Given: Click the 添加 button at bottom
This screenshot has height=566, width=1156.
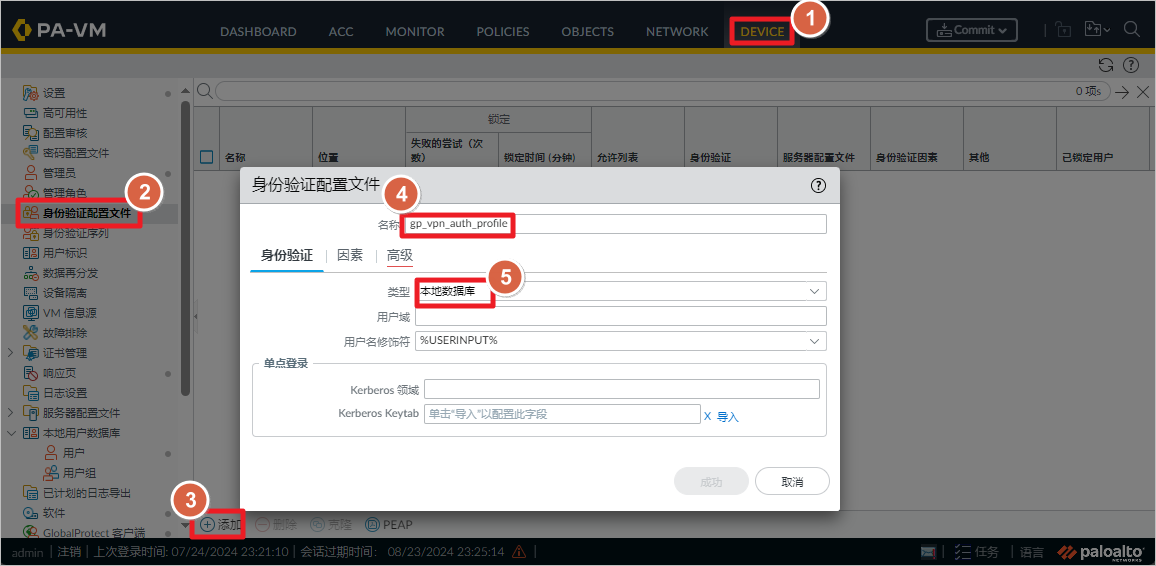Looking at the screenshot, I should click(x=221, y=525).
